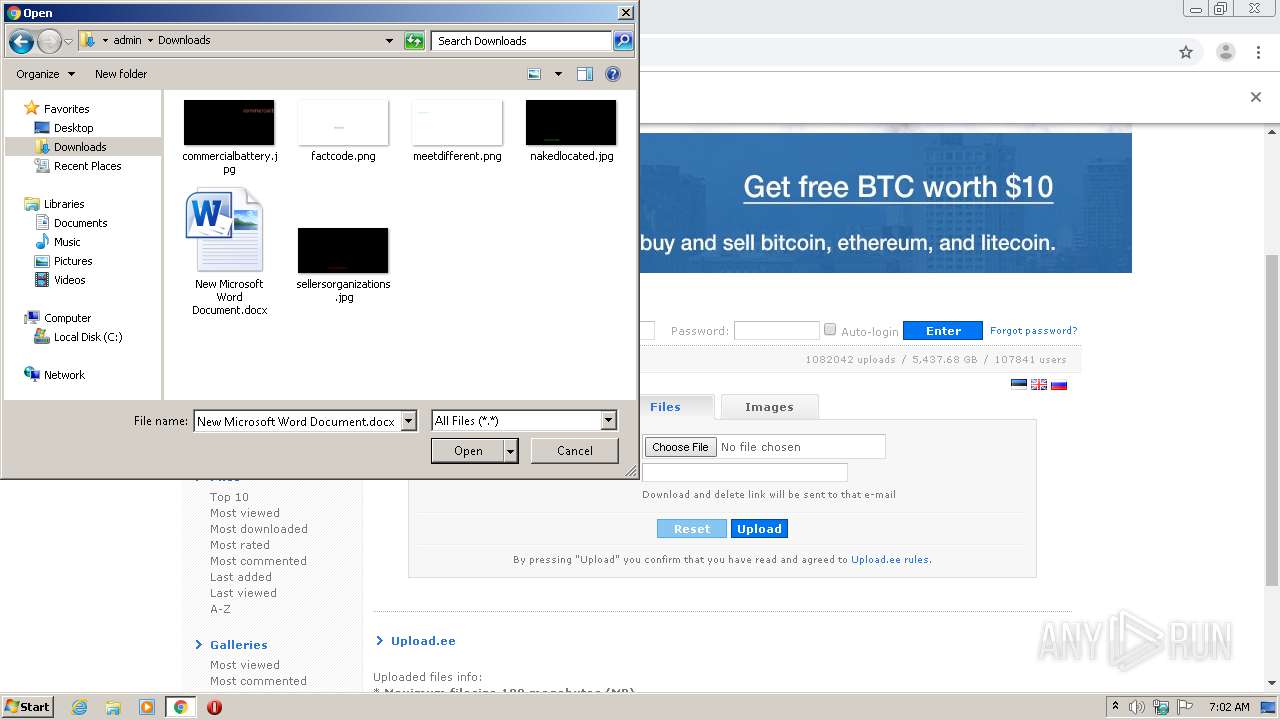
Task: Change view with the Views icon
Action: pos(535,74)
